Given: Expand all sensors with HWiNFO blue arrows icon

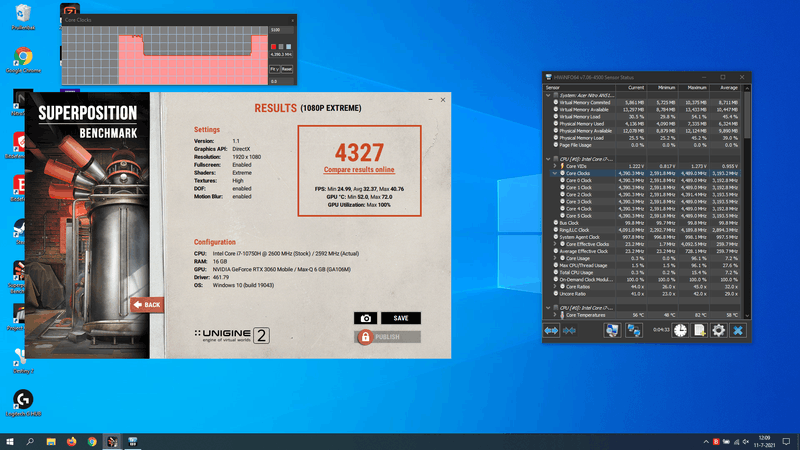Looking at the screenshot, I should [551, 331].
